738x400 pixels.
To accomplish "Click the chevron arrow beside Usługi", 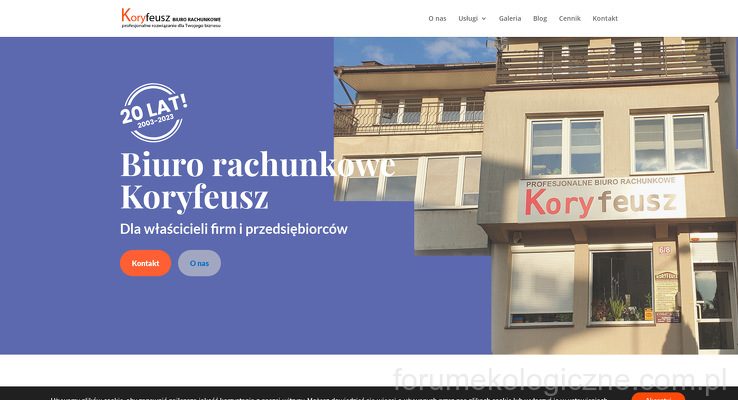I will 484,18.
